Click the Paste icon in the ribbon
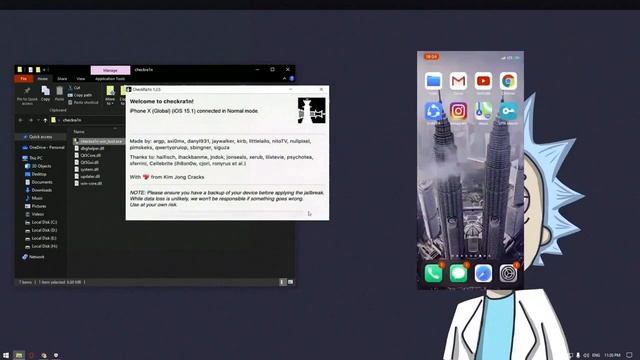 [60, 93]
